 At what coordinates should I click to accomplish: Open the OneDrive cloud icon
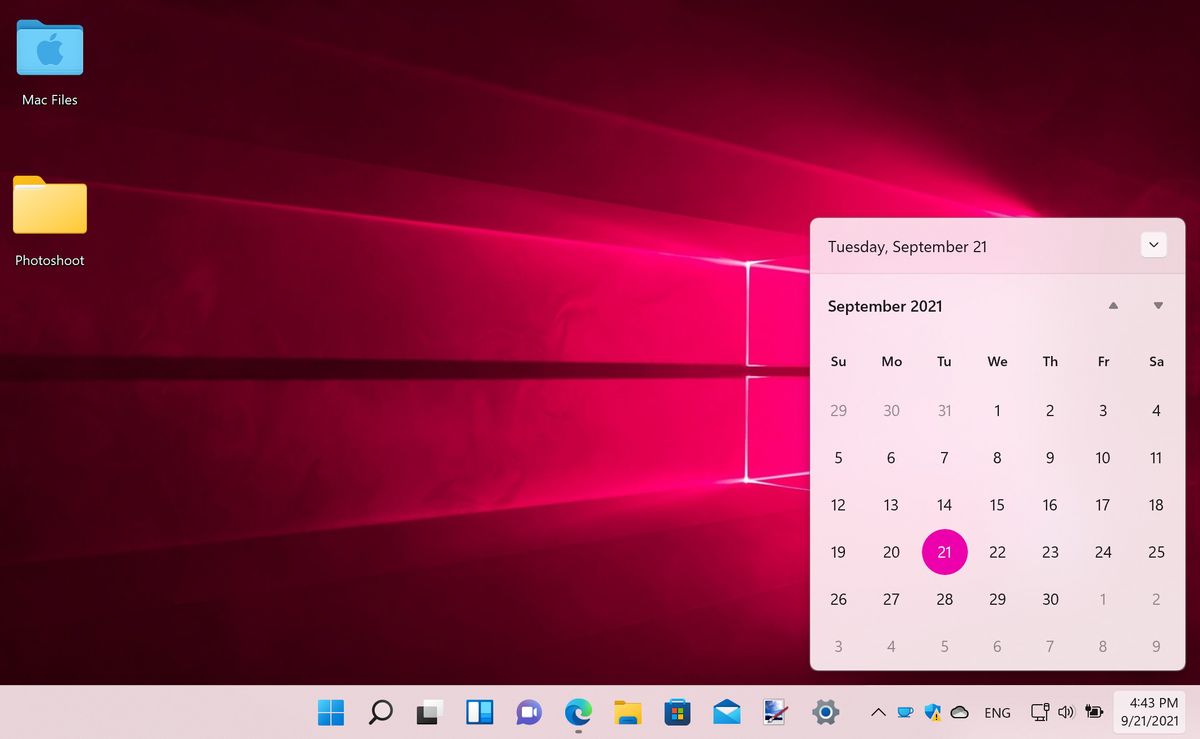pos(960,712)
